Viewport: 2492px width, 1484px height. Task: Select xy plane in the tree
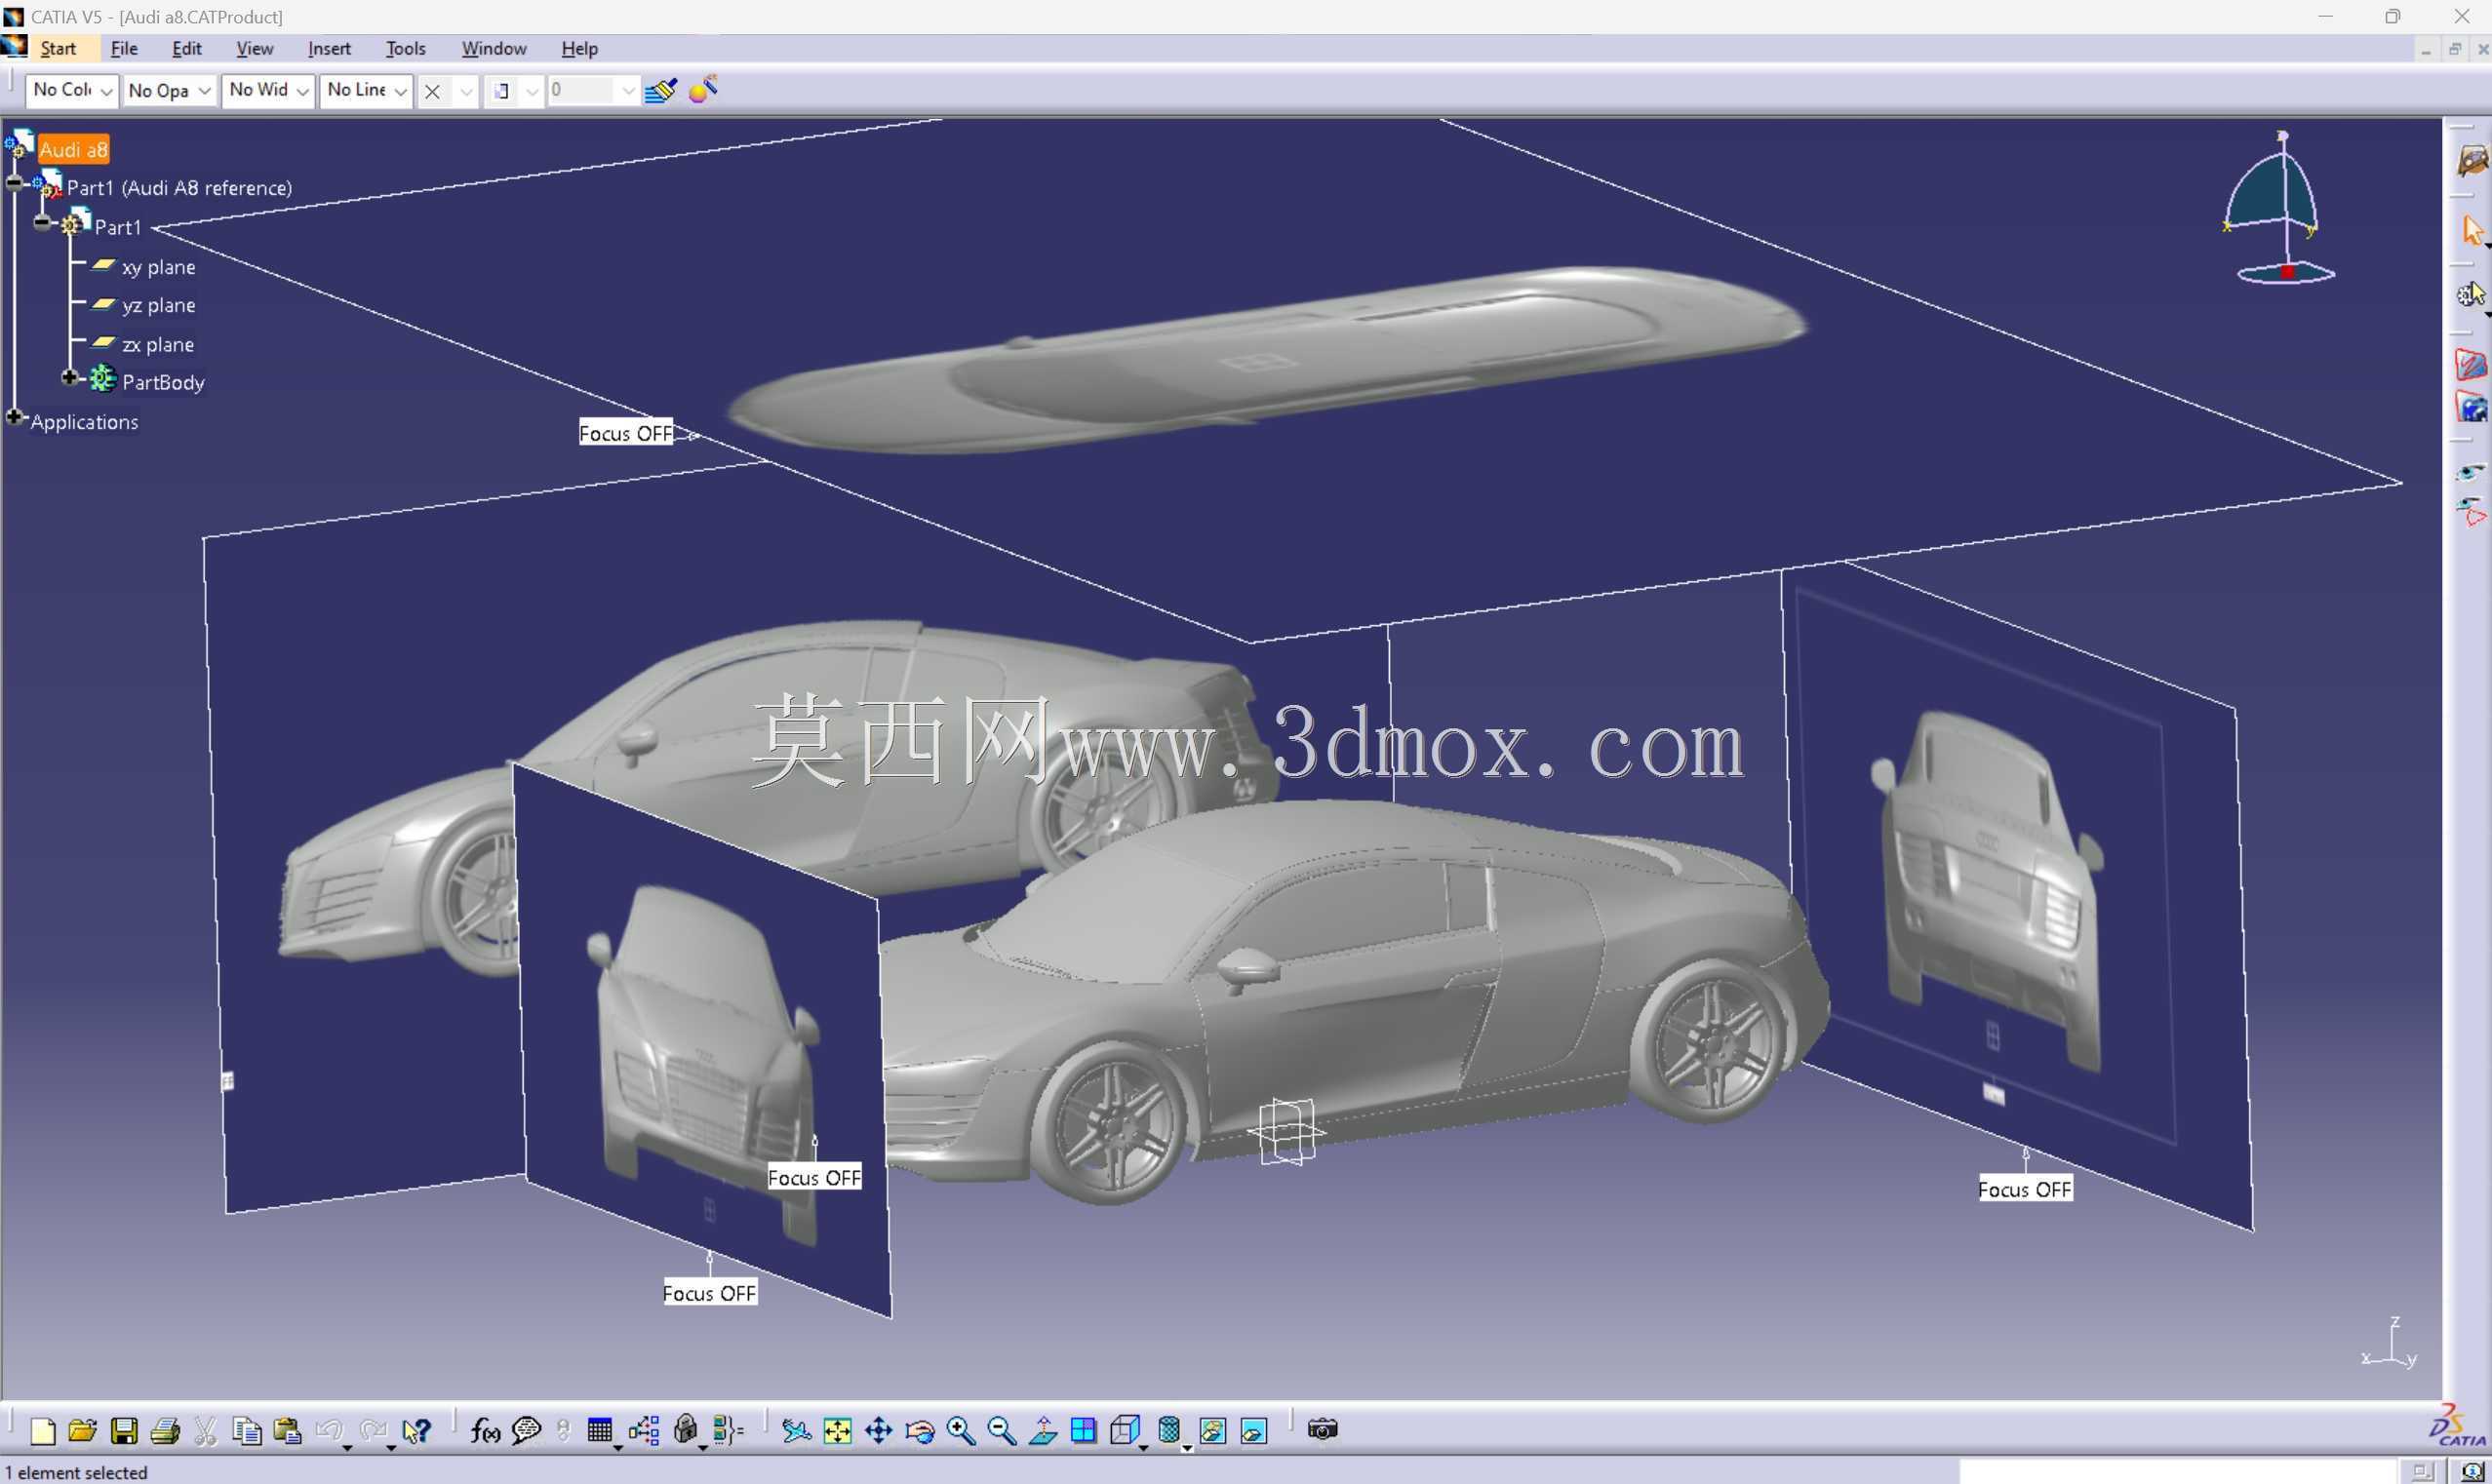158,267
